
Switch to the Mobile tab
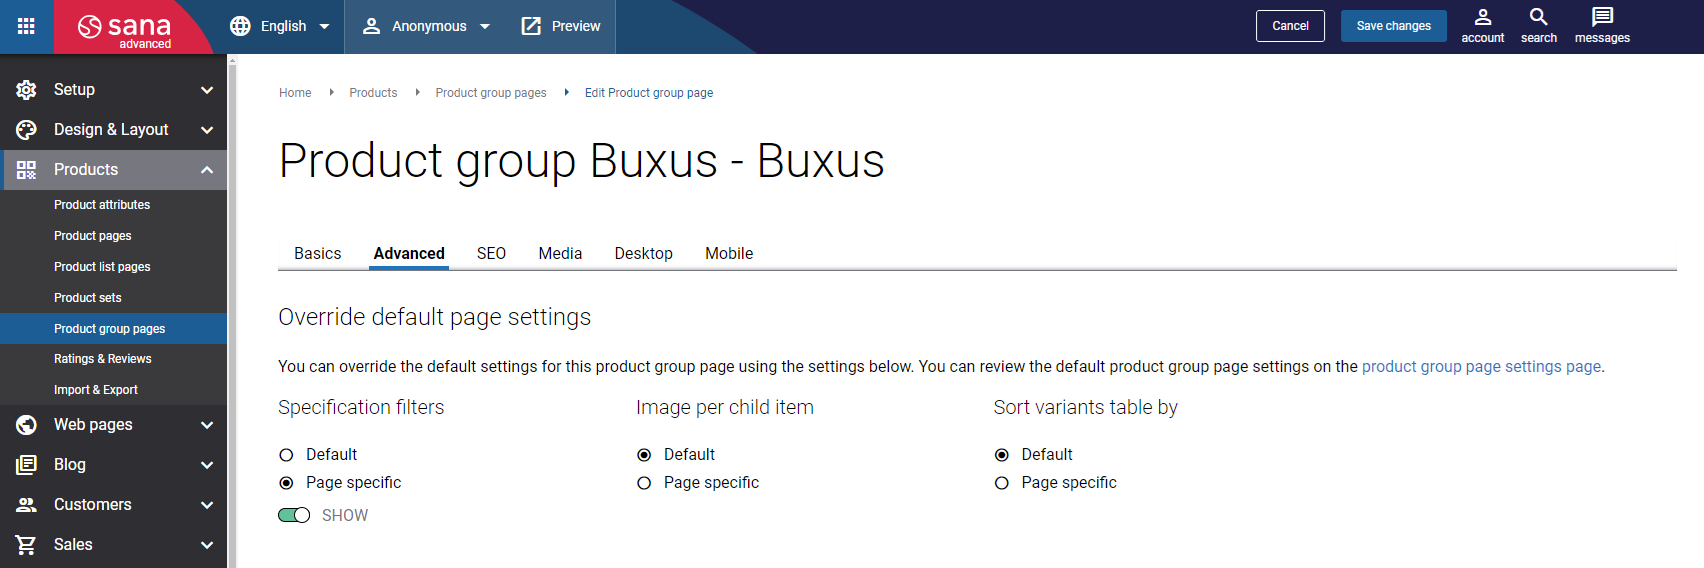click(x=729, y=254)
